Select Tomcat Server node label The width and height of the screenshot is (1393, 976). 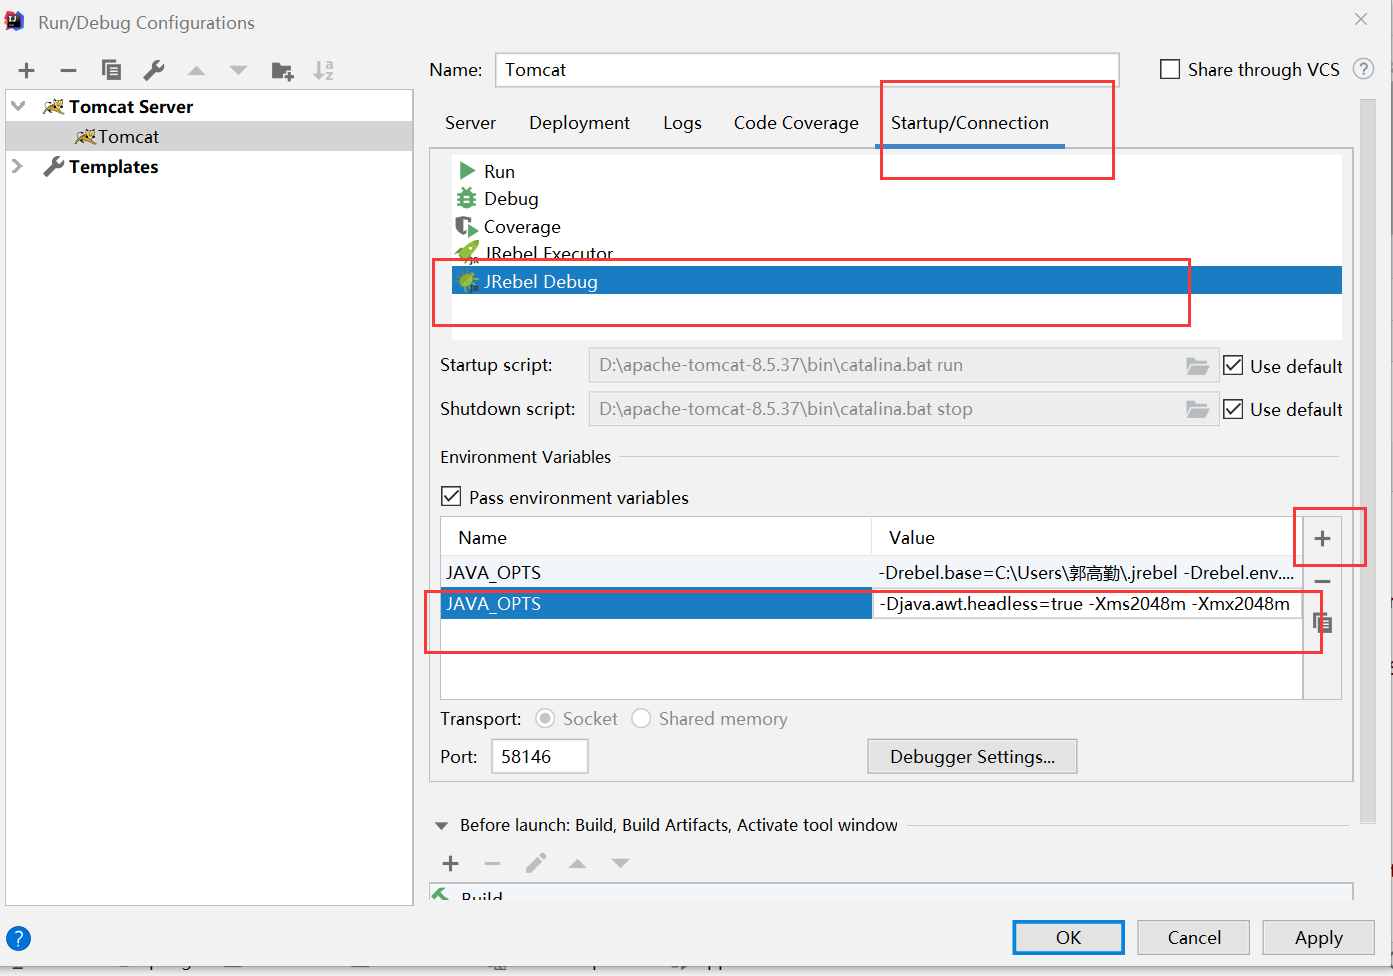tap(131, 106)
